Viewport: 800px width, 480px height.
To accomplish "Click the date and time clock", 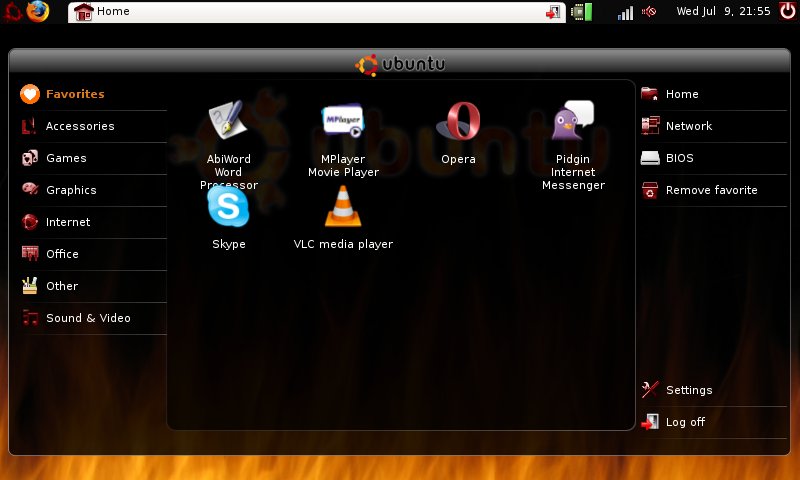I will (x=723, y=12).
